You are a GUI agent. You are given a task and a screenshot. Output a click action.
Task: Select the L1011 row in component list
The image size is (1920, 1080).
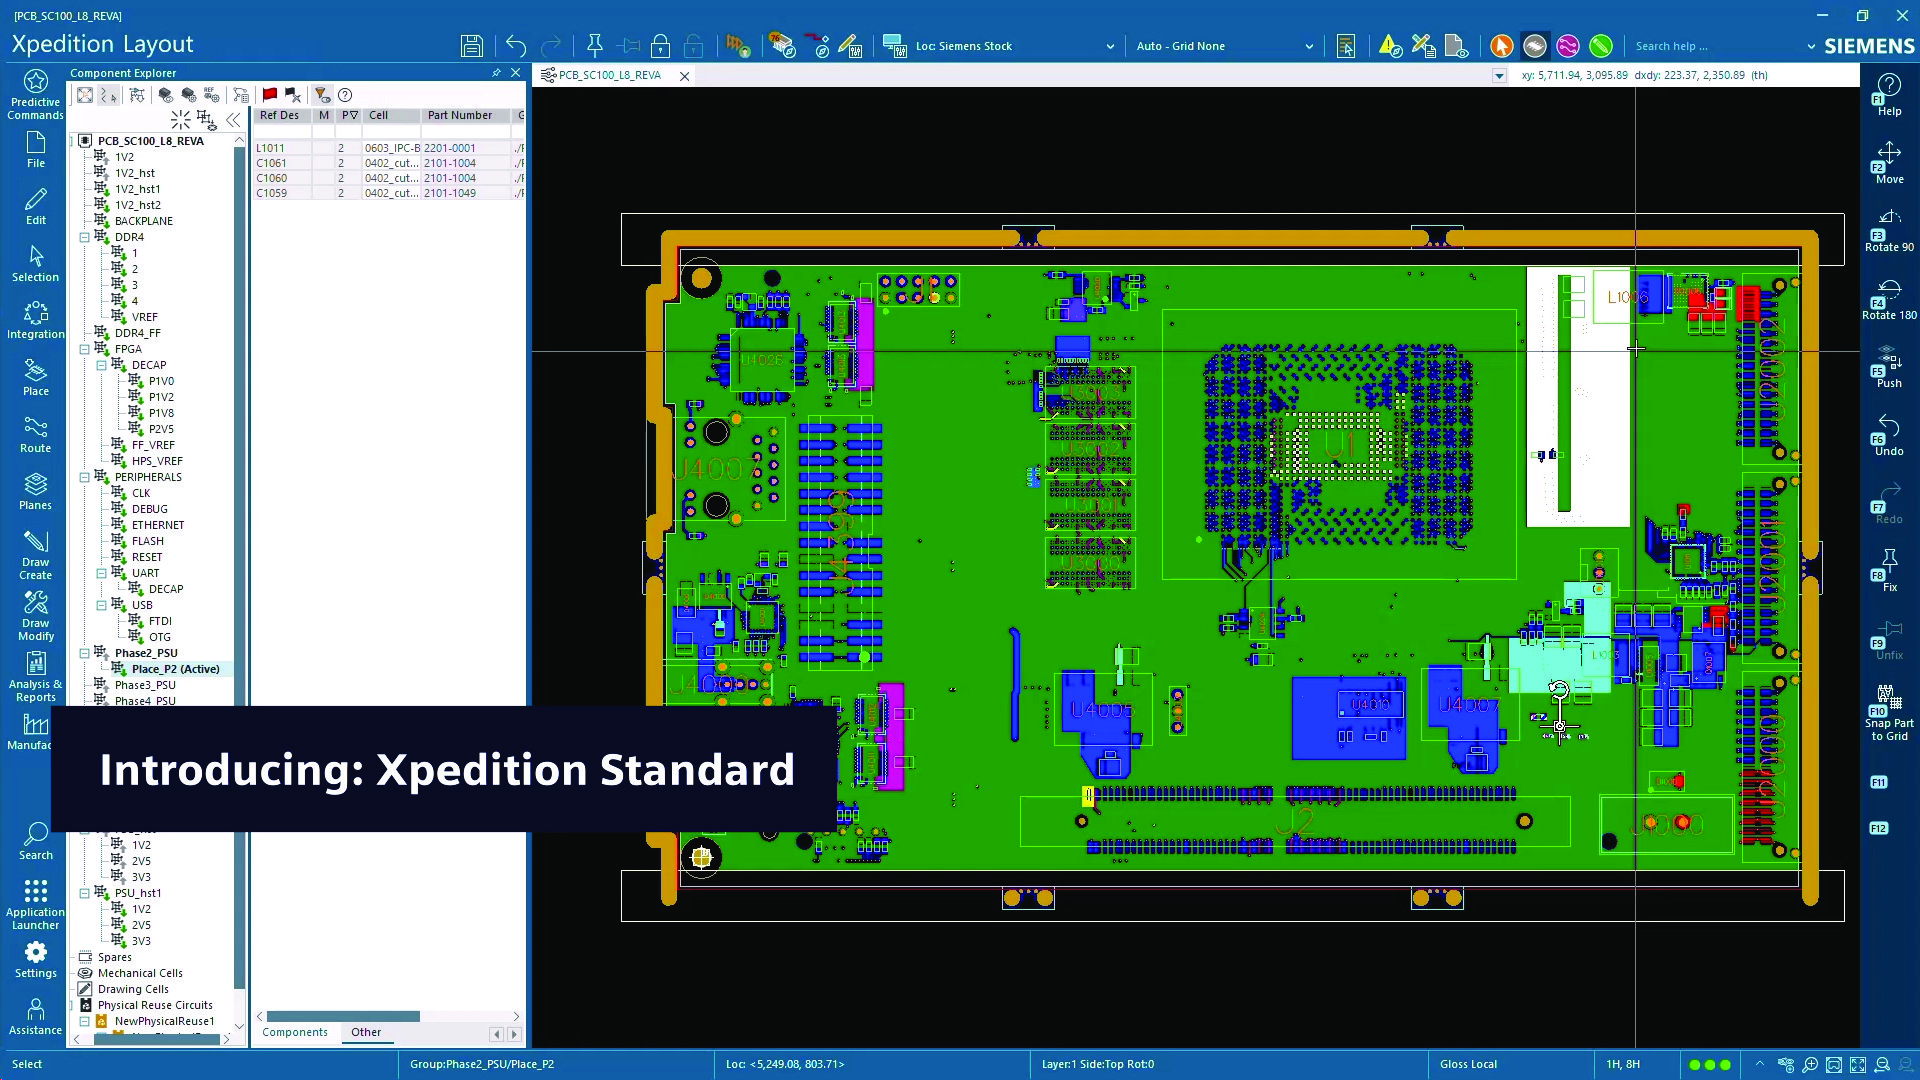point(389,148)
